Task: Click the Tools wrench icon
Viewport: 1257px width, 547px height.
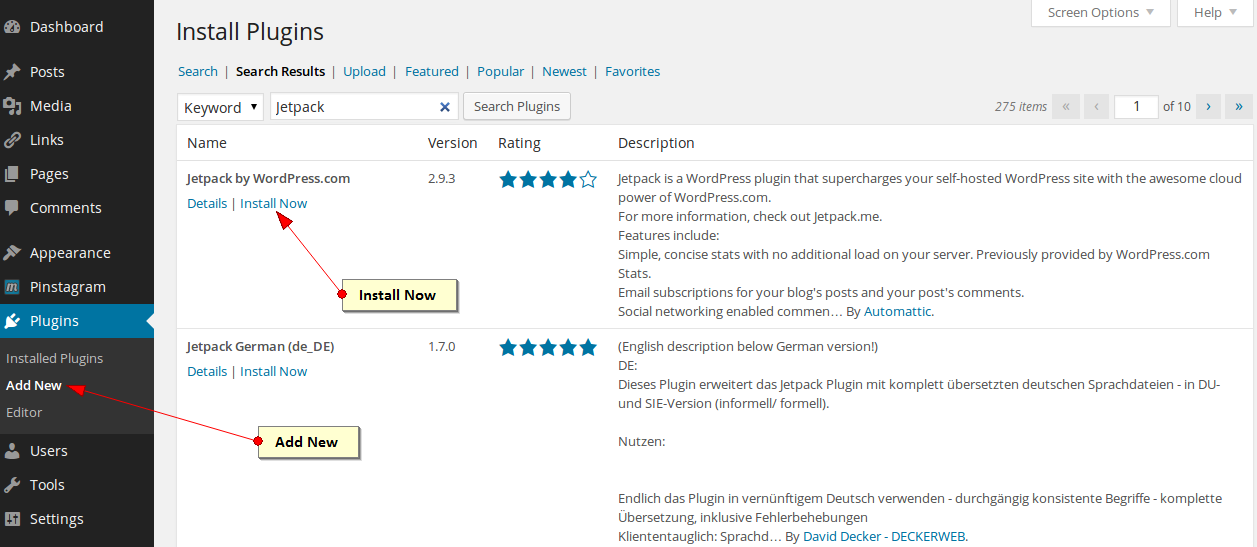Action: (12, 485)
